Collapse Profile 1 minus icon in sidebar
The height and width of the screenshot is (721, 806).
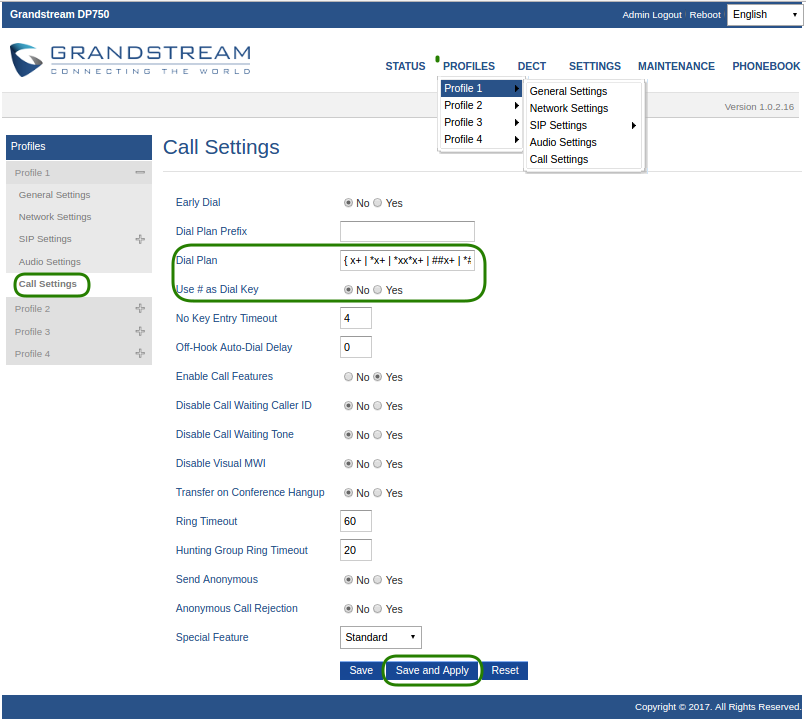[140, 173]
